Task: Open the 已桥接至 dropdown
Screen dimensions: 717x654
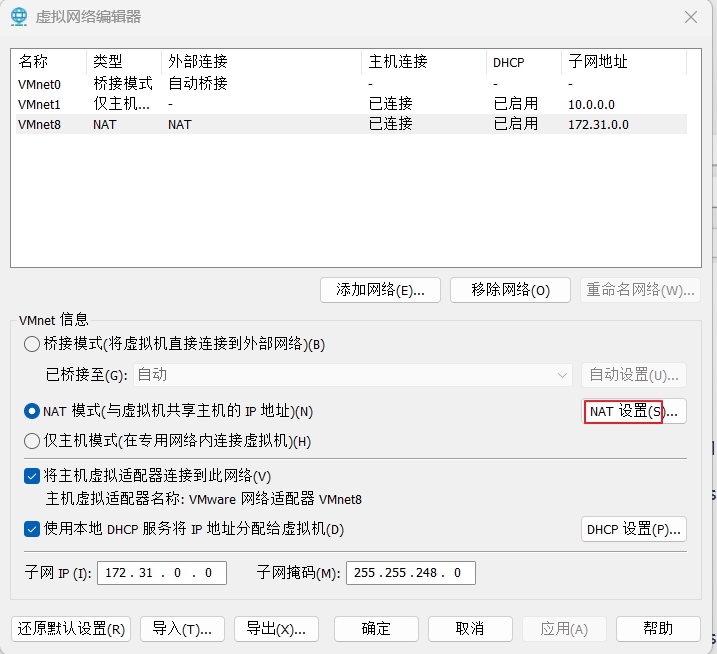Action: coord(353,375)
